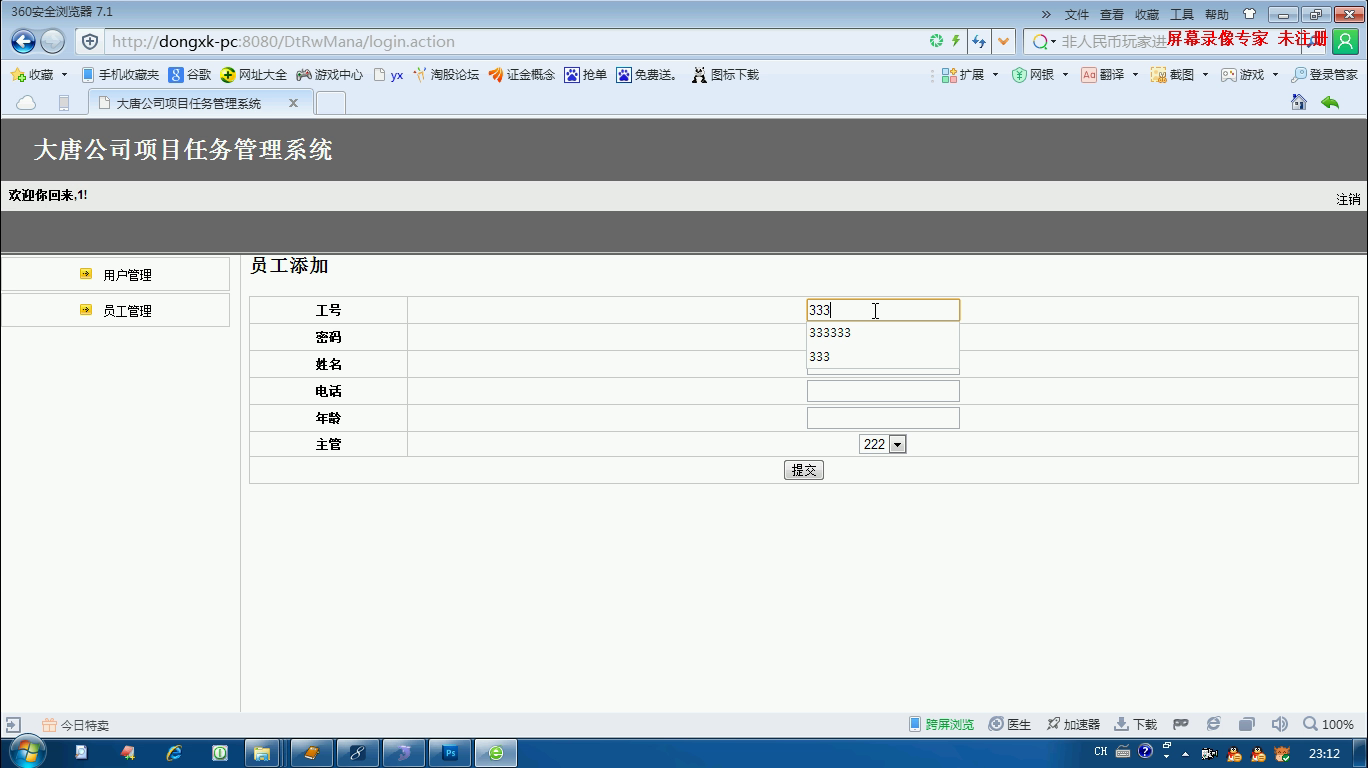Open the 主管 dropdown showing 222
Viewport: 1368px width, 768px height.
883,444
